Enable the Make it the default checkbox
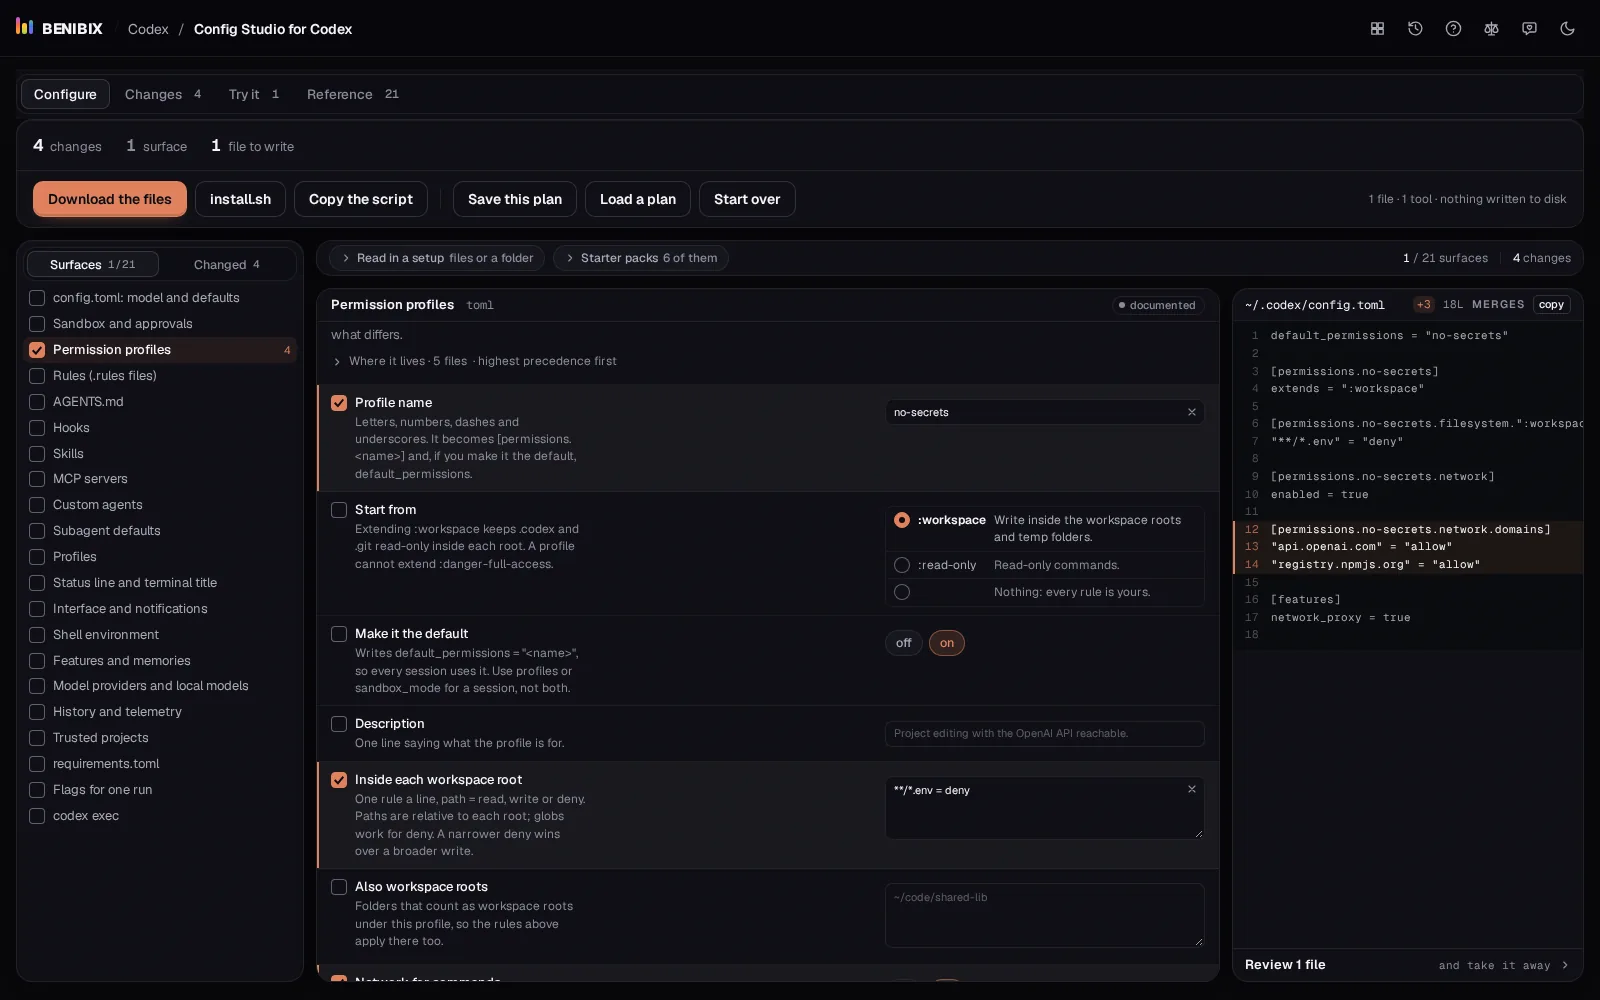1600x1000 pixels. [339, 634]
